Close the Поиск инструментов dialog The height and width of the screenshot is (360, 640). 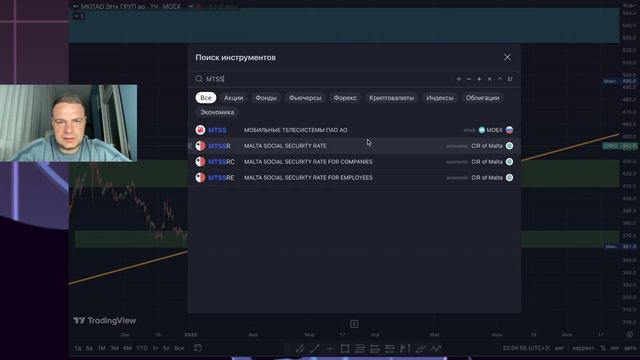[507, 58]
